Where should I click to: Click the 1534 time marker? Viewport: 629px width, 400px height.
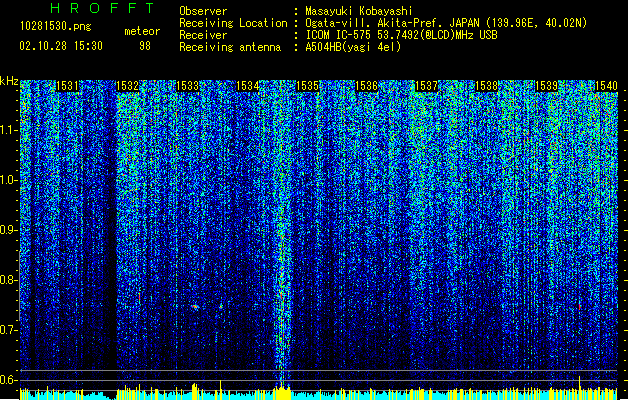[x=248, y=86]
